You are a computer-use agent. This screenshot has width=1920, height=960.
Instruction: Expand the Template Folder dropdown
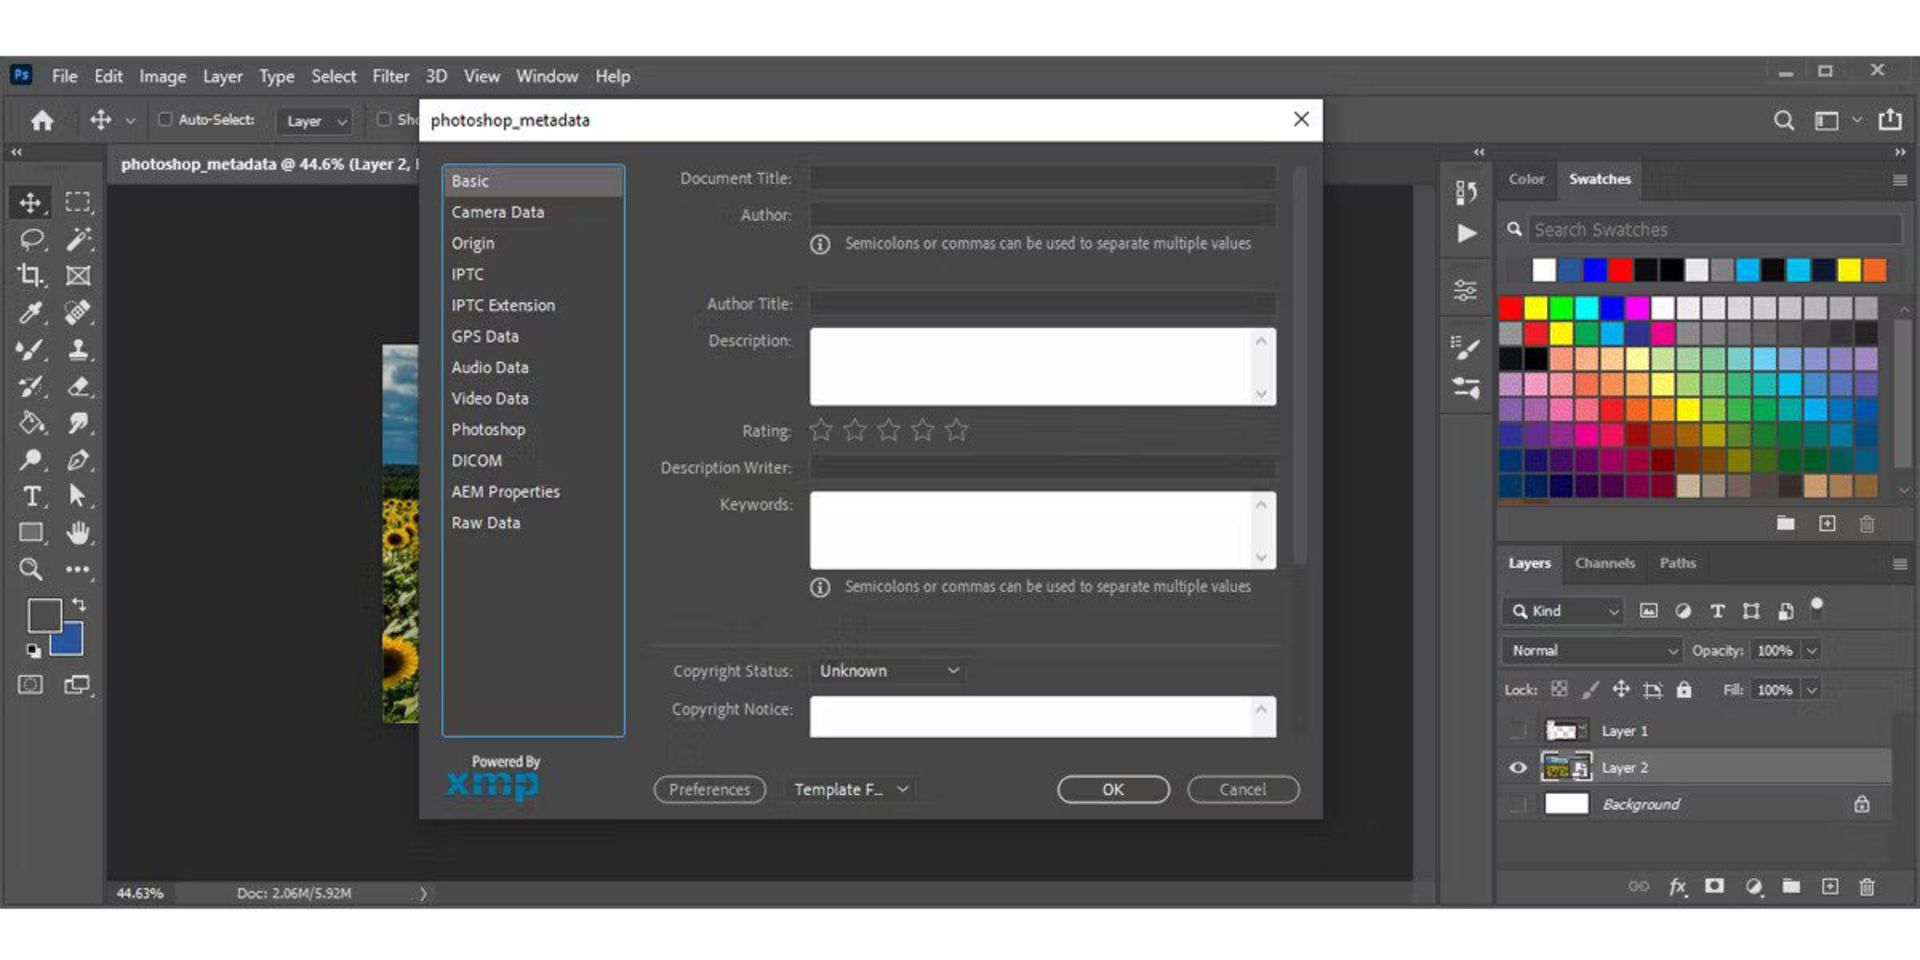pyautogui.click(x=850, y=790)
